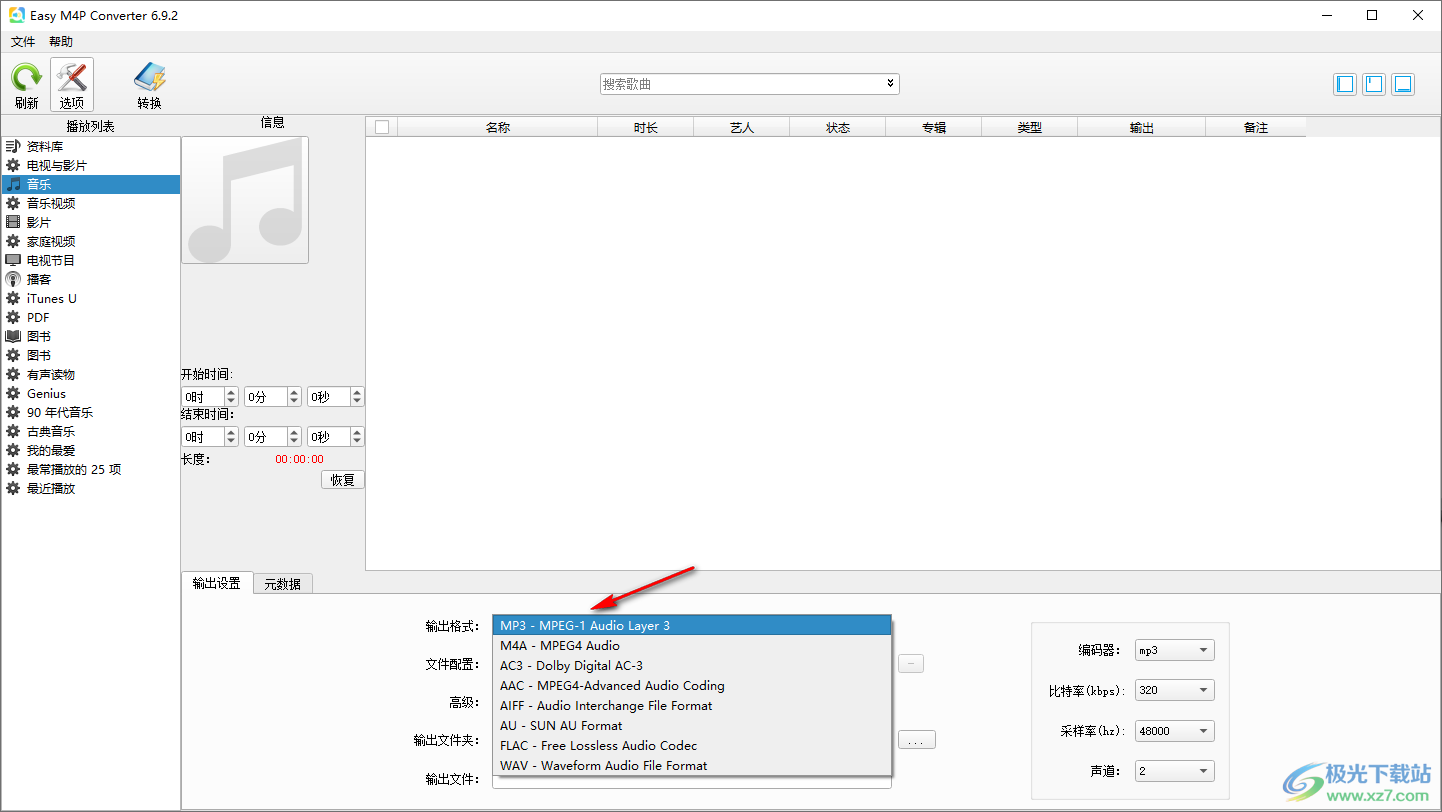Open the 帮助 menu
This screenshot has width=1442, height=812.
(x=61, y=41)
